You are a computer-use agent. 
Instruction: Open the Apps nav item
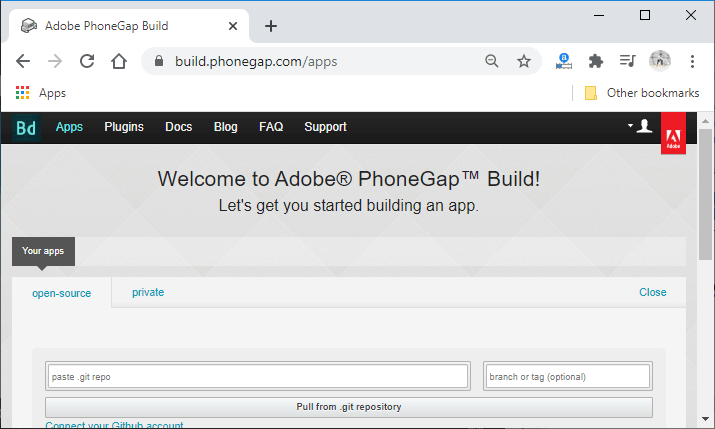pos(69,127)
